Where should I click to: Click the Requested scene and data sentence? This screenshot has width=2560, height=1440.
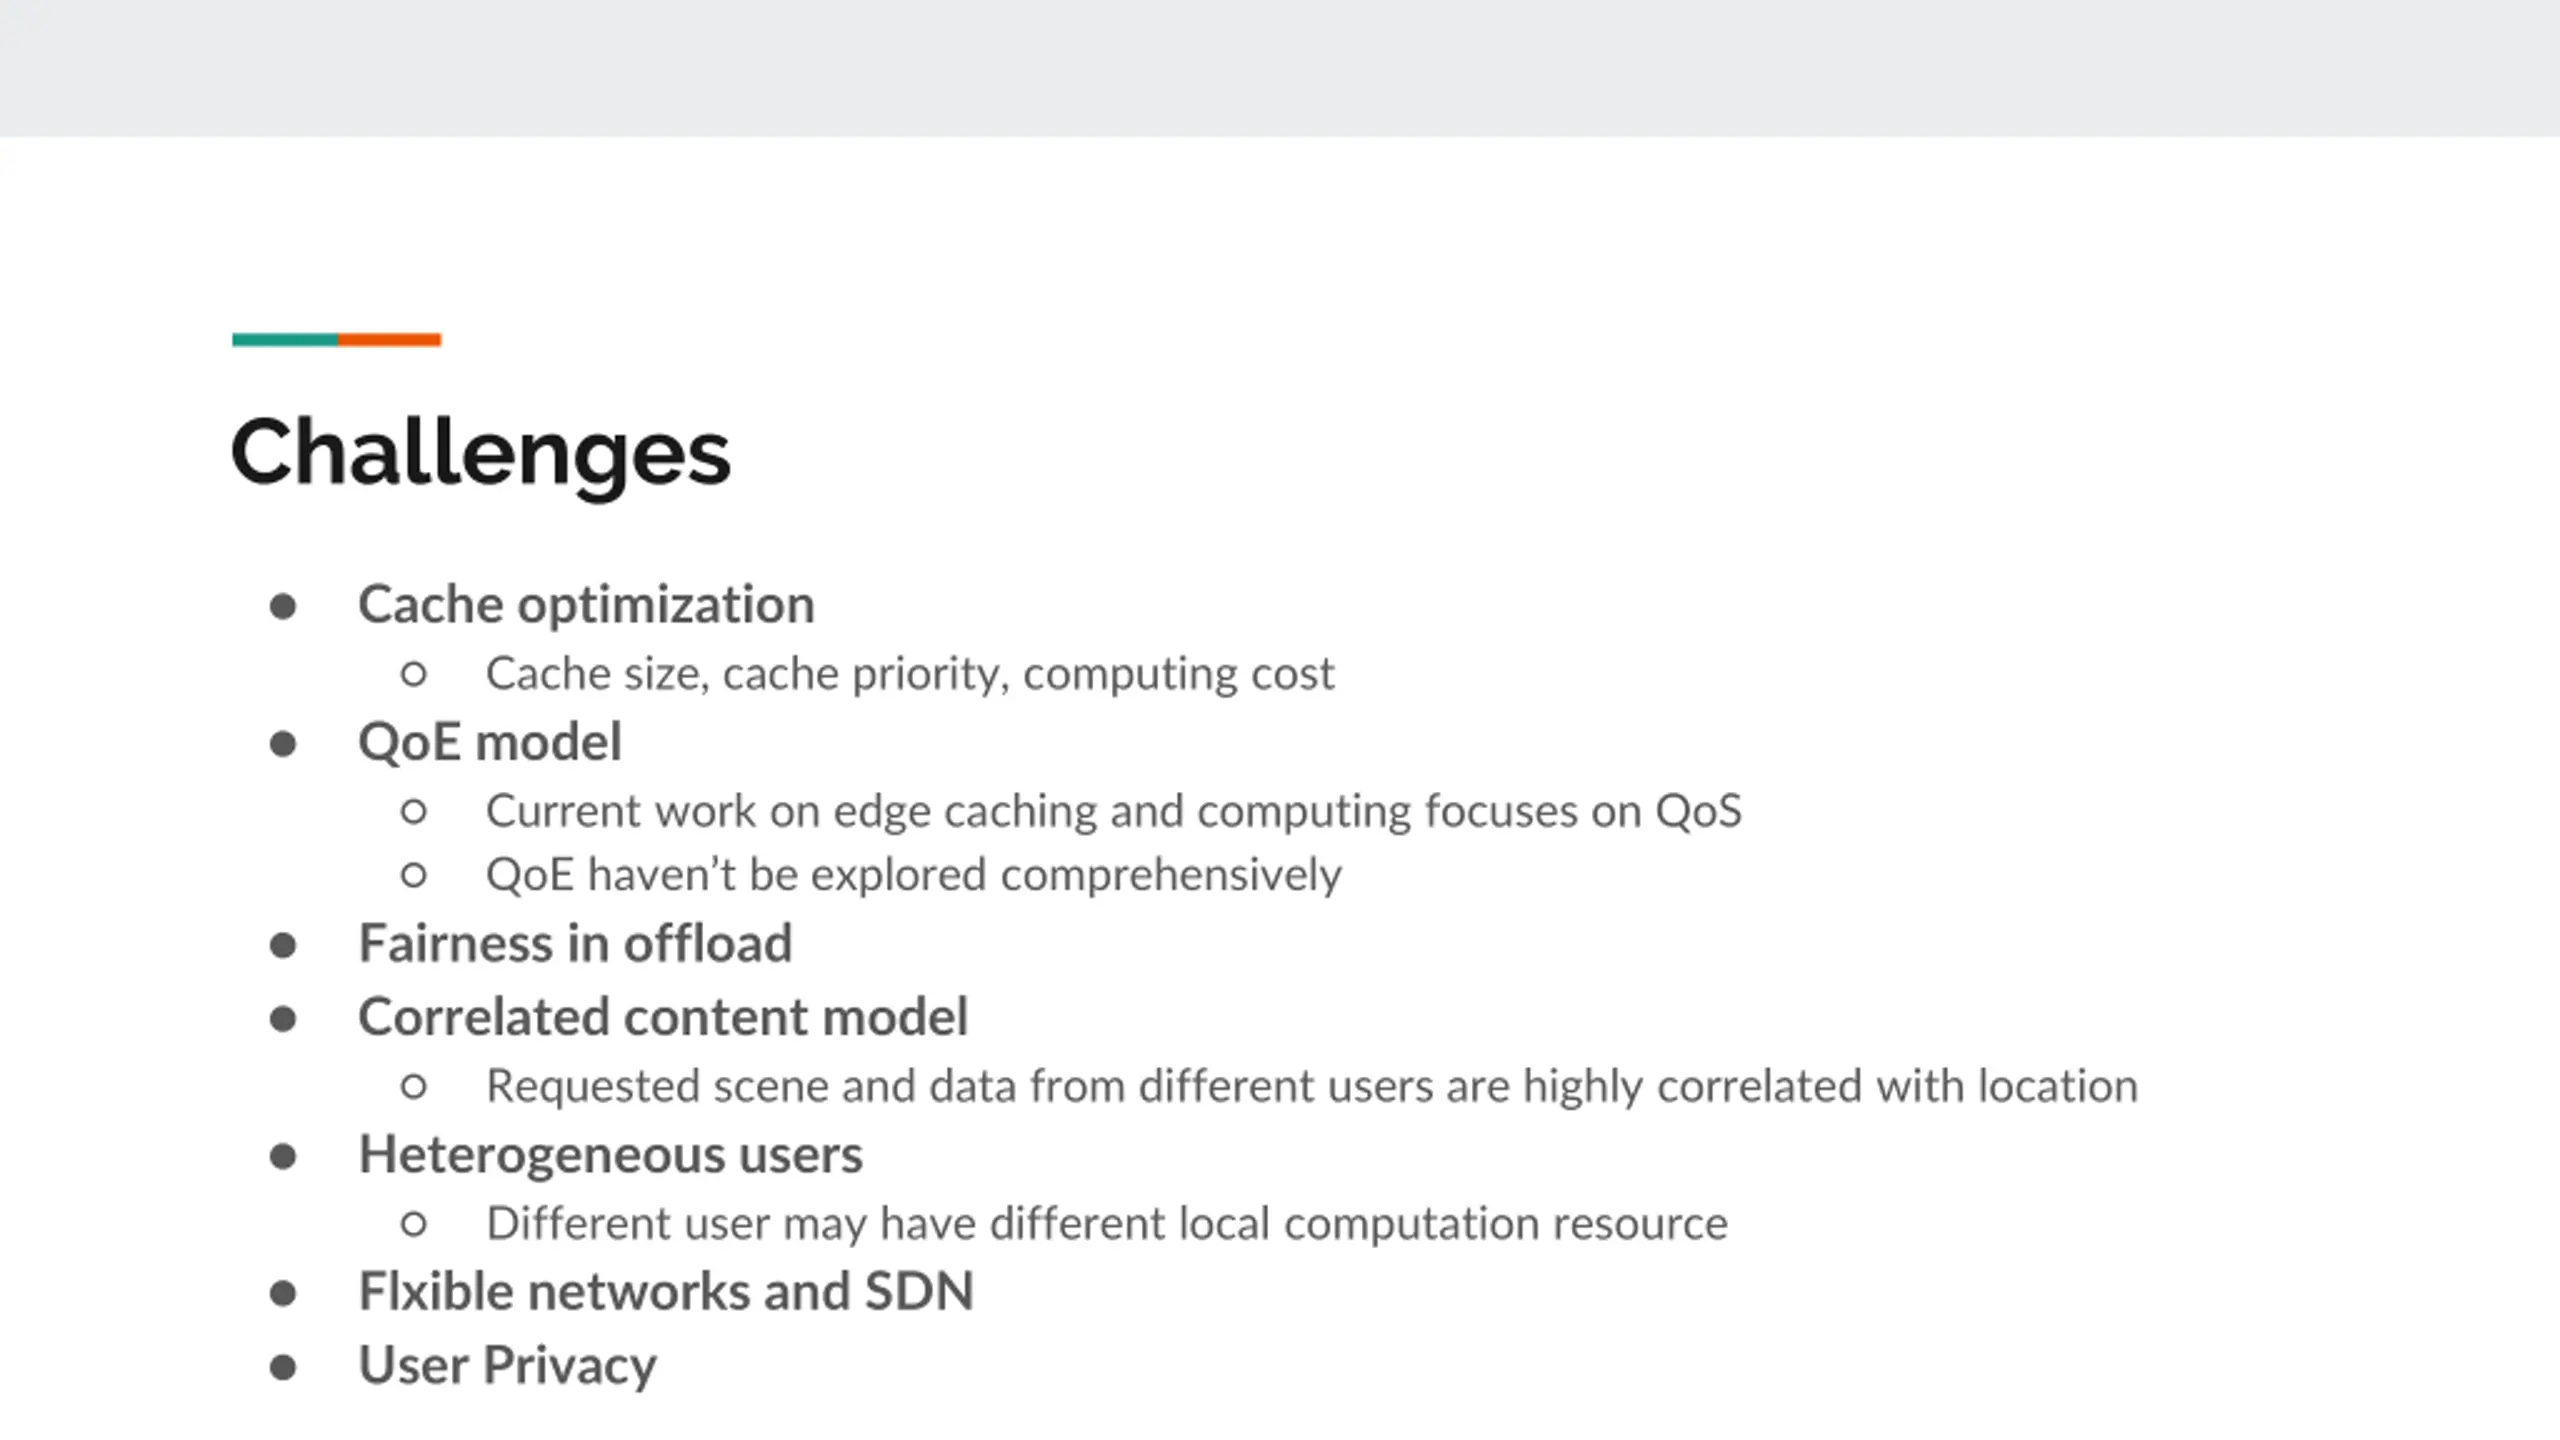coord(1312,1087)
